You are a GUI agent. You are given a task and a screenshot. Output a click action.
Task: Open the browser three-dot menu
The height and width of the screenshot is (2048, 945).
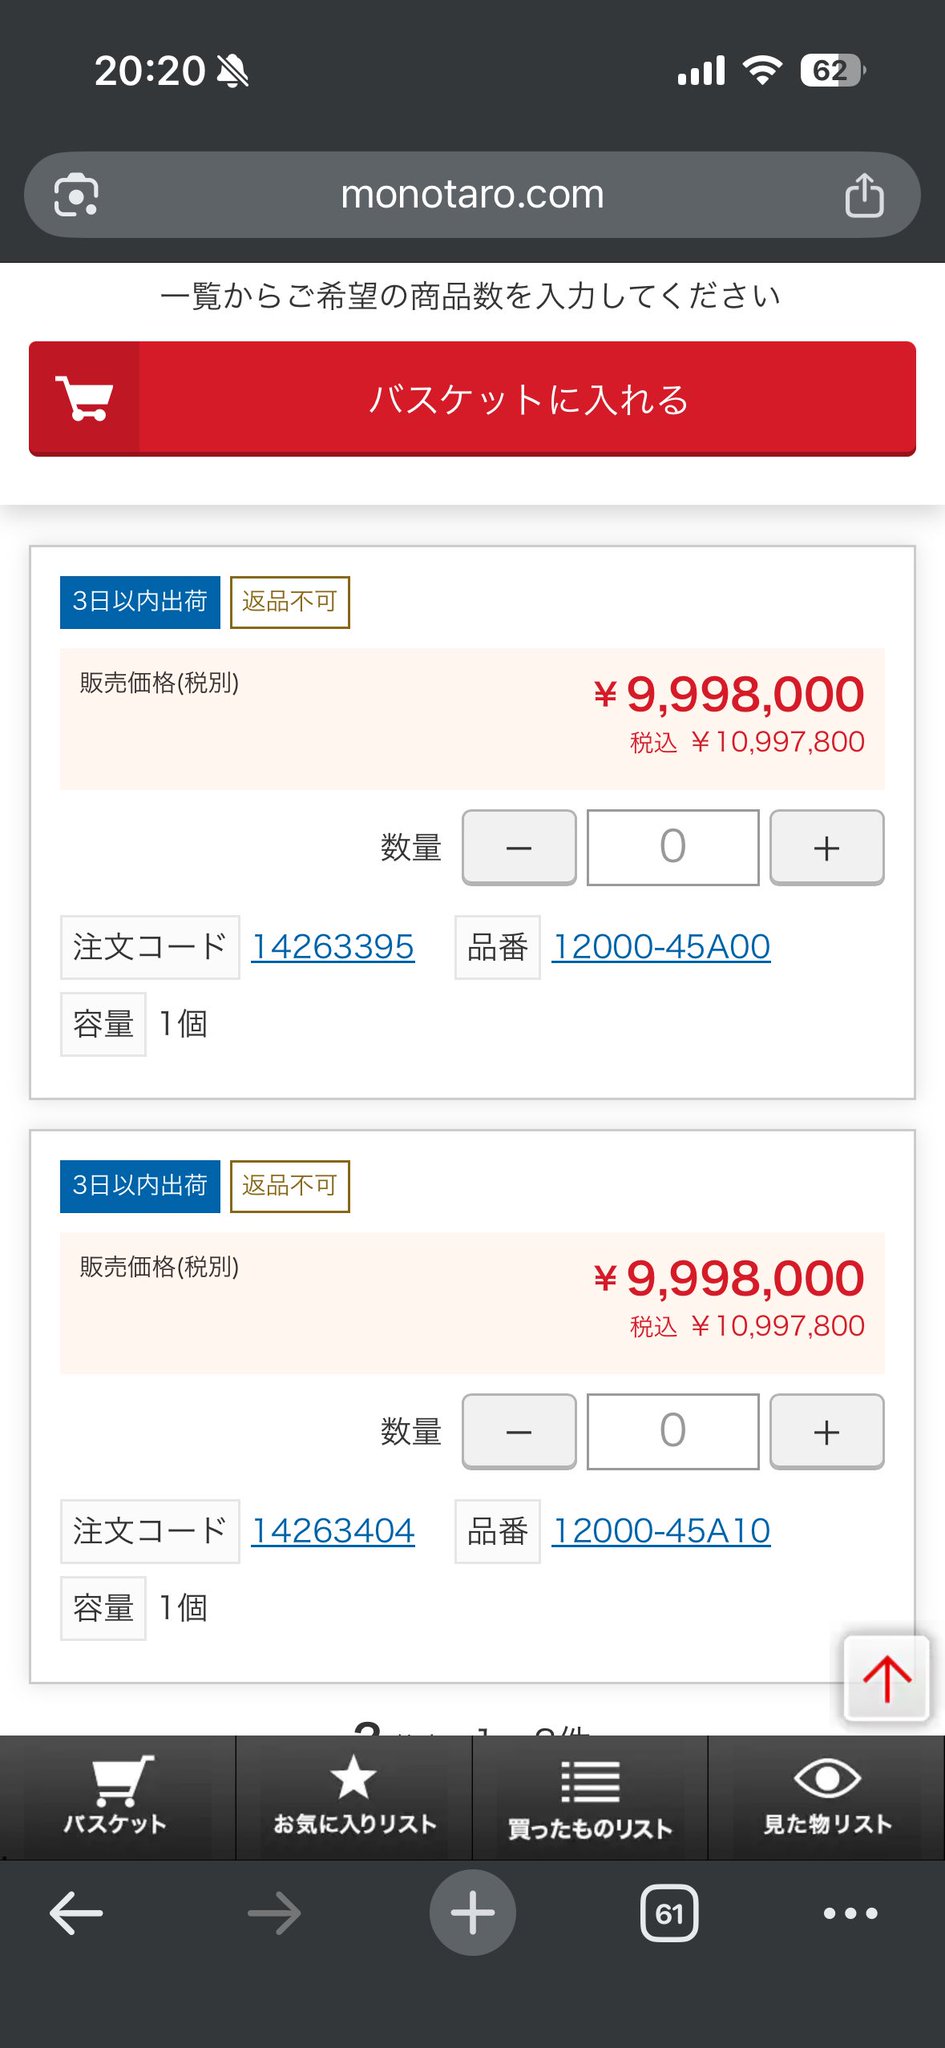click(x=850, y=1914)
